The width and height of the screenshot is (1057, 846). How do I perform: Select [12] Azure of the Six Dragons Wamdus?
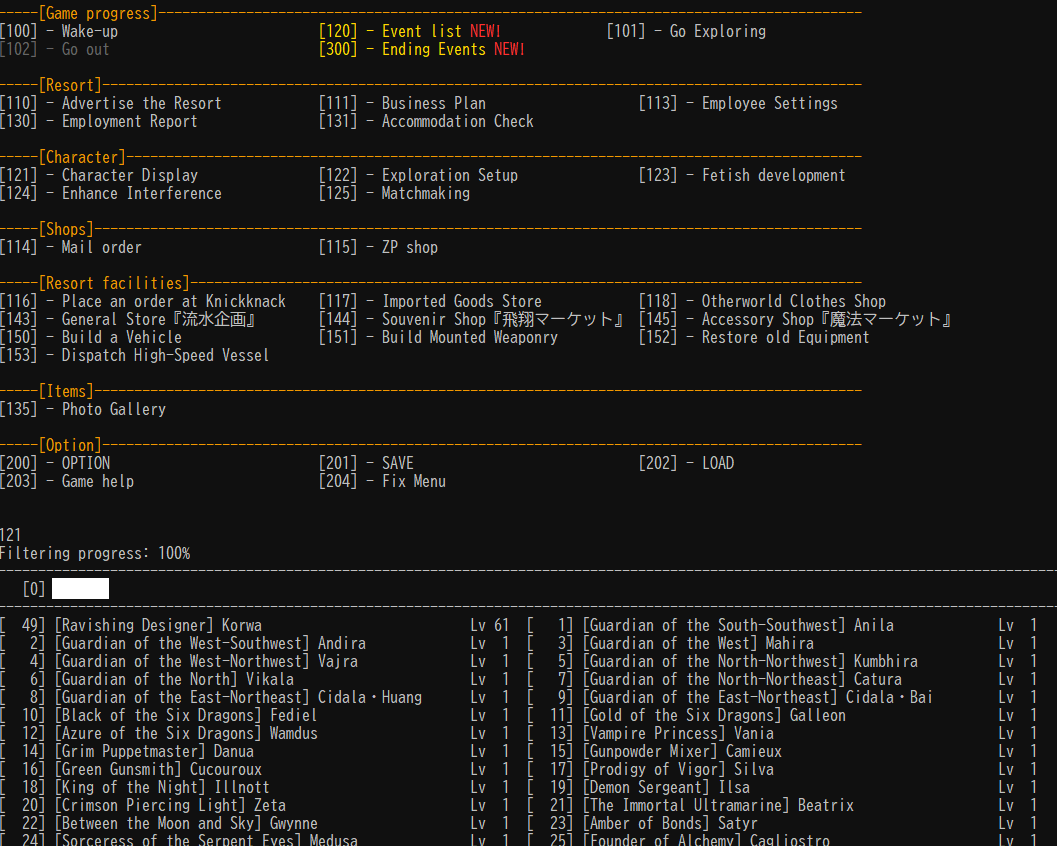click(254, 733)
